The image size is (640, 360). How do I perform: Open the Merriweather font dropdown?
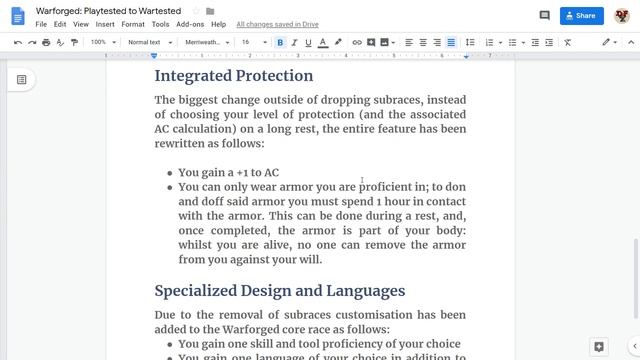click(x=207, y=42)
